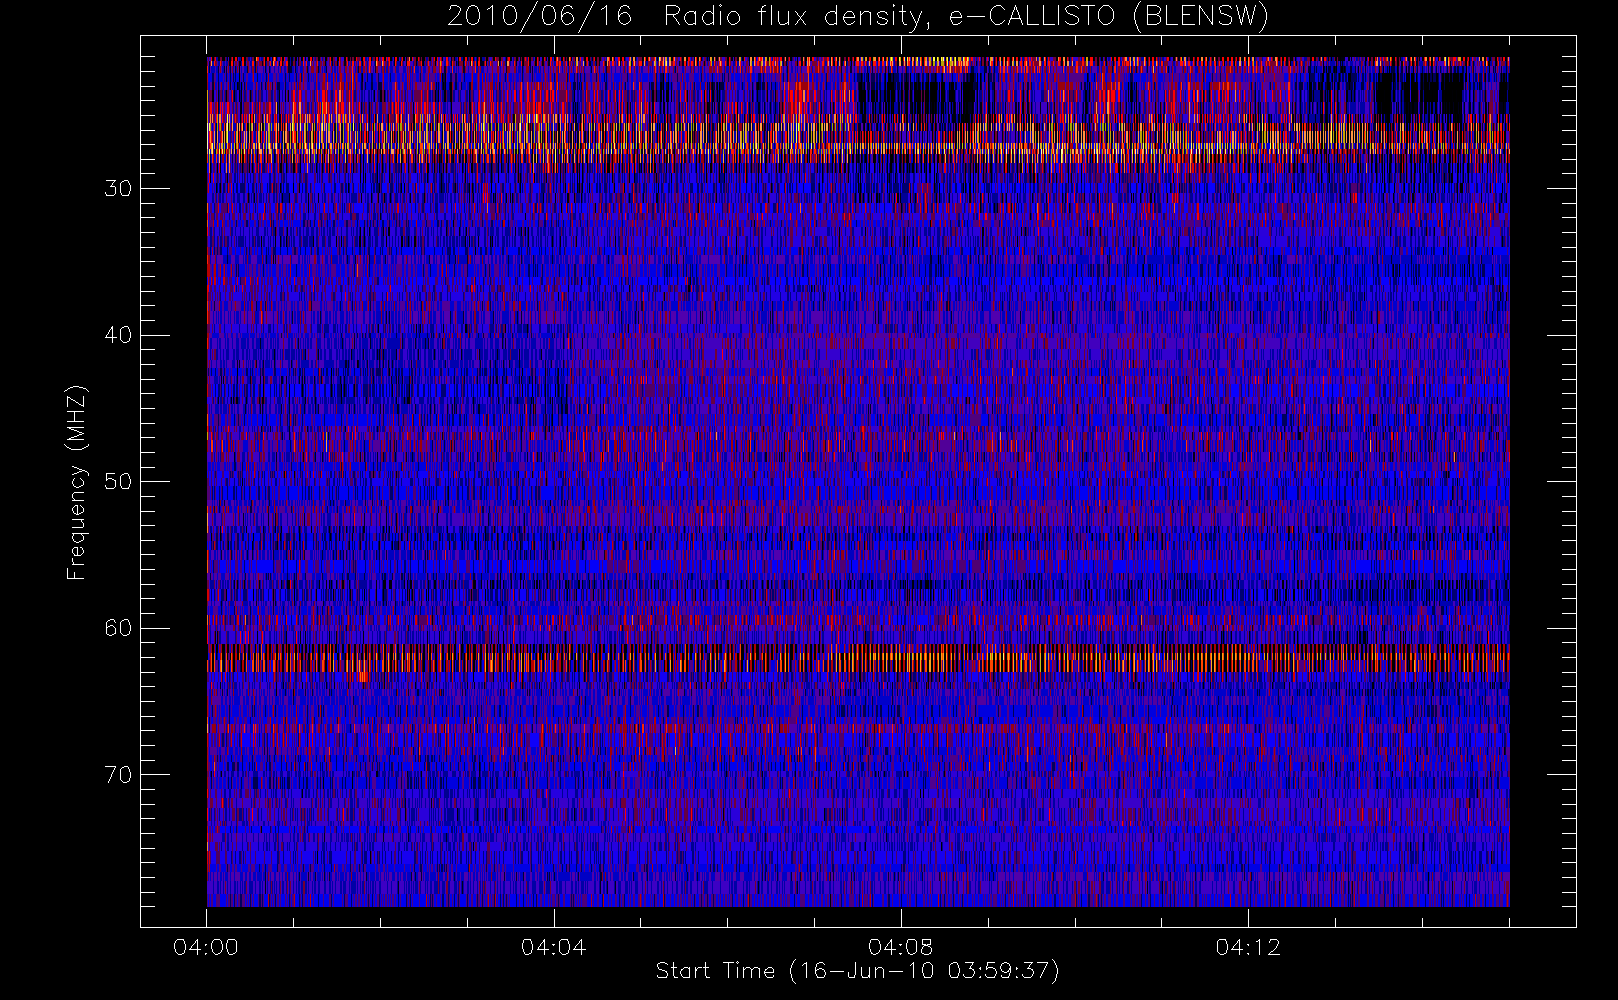
Task: Click the 40 frequency tick label
Action: 118,335
